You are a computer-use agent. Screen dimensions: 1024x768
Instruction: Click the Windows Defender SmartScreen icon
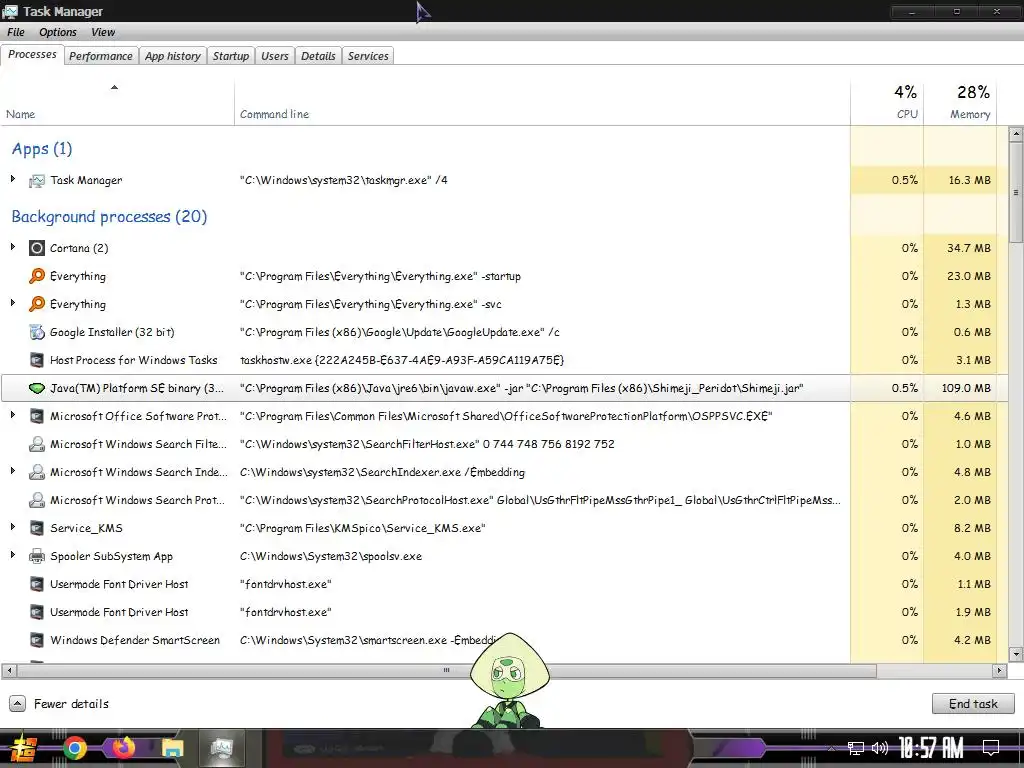pos(37,641)
